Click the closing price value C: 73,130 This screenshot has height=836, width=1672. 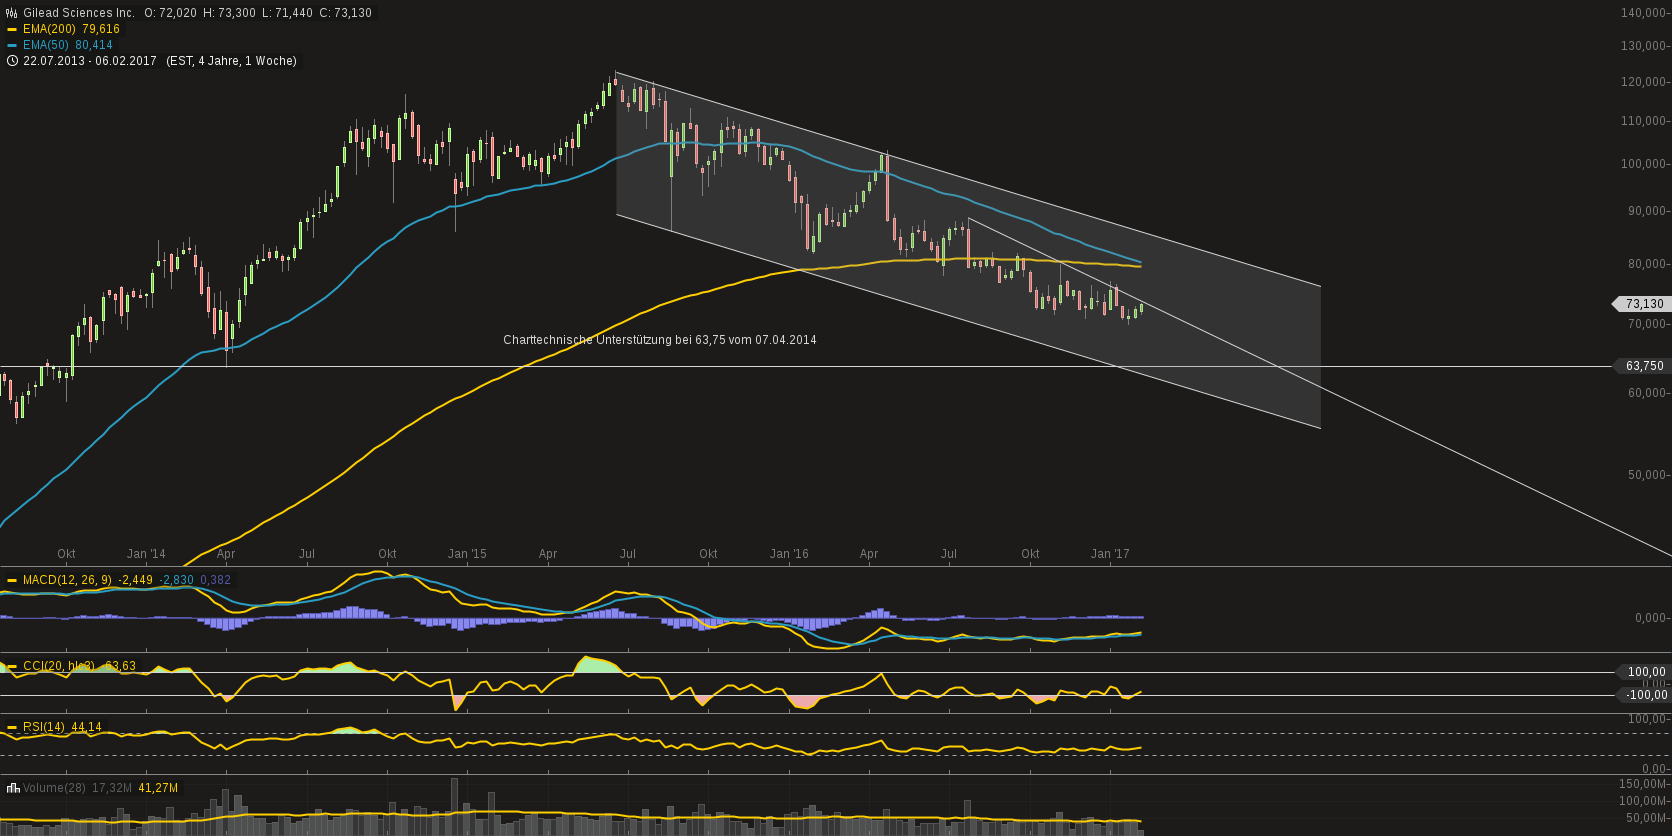[346, 13]
